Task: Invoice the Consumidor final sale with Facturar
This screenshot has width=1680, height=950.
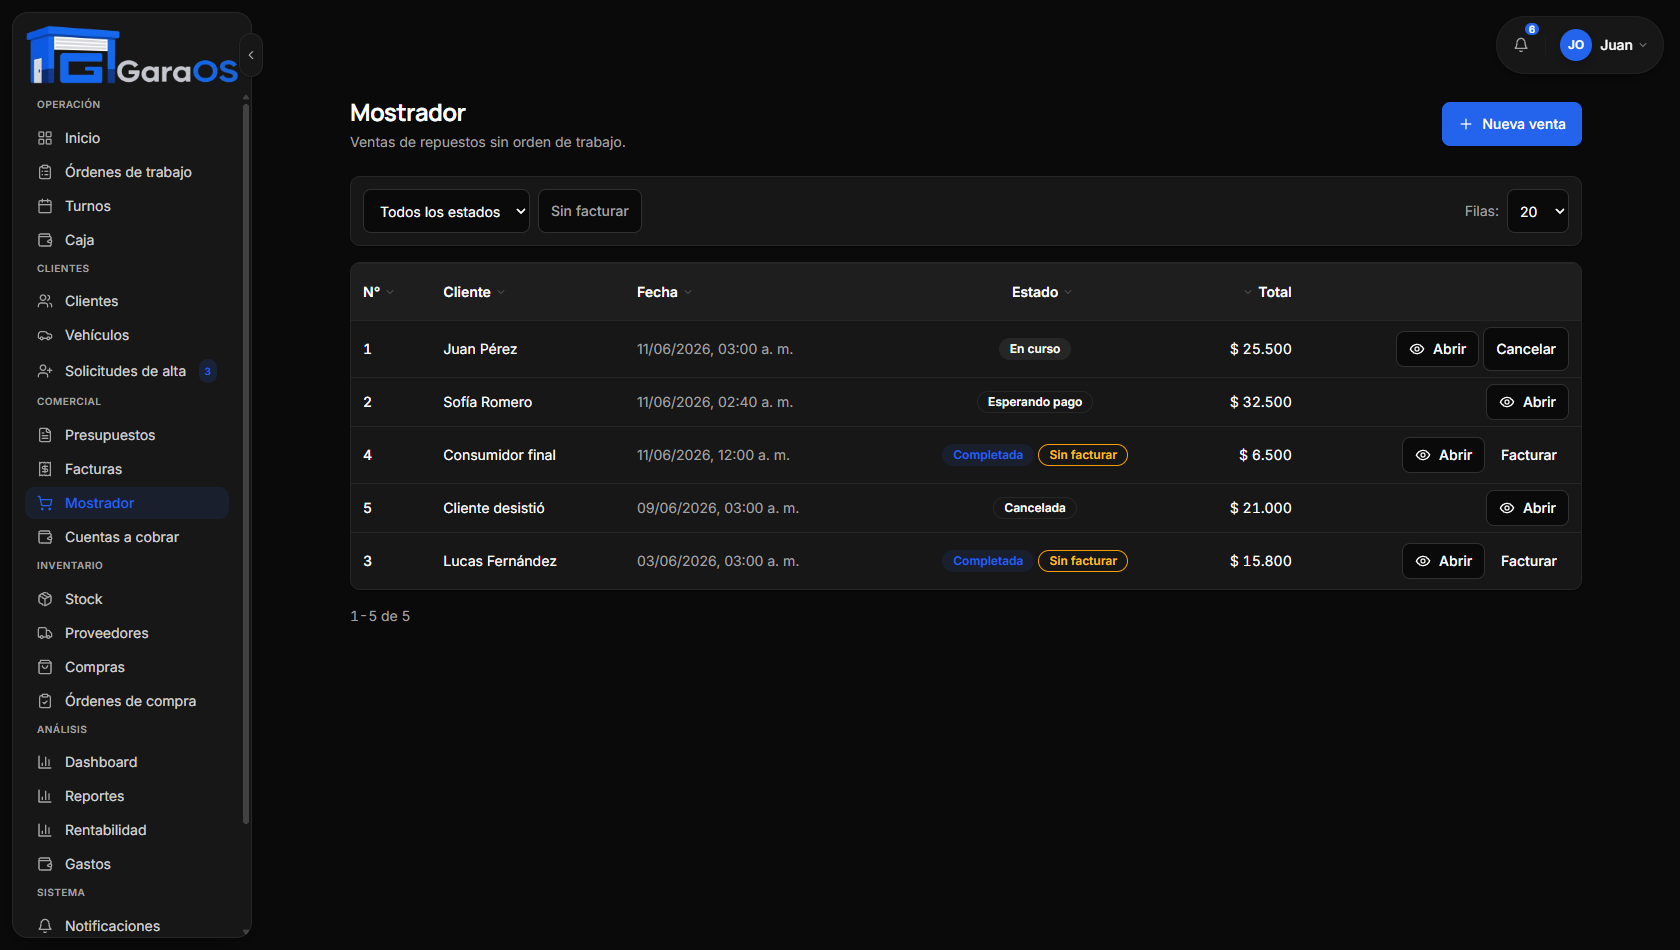Action: [x=1528, y=455]
